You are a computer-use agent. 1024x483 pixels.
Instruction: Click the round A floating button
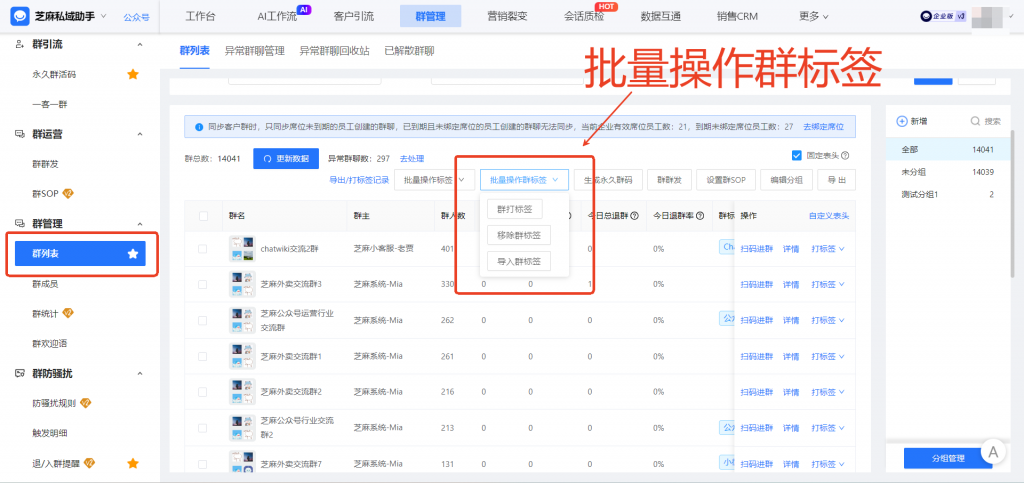[x=993, y=451]
